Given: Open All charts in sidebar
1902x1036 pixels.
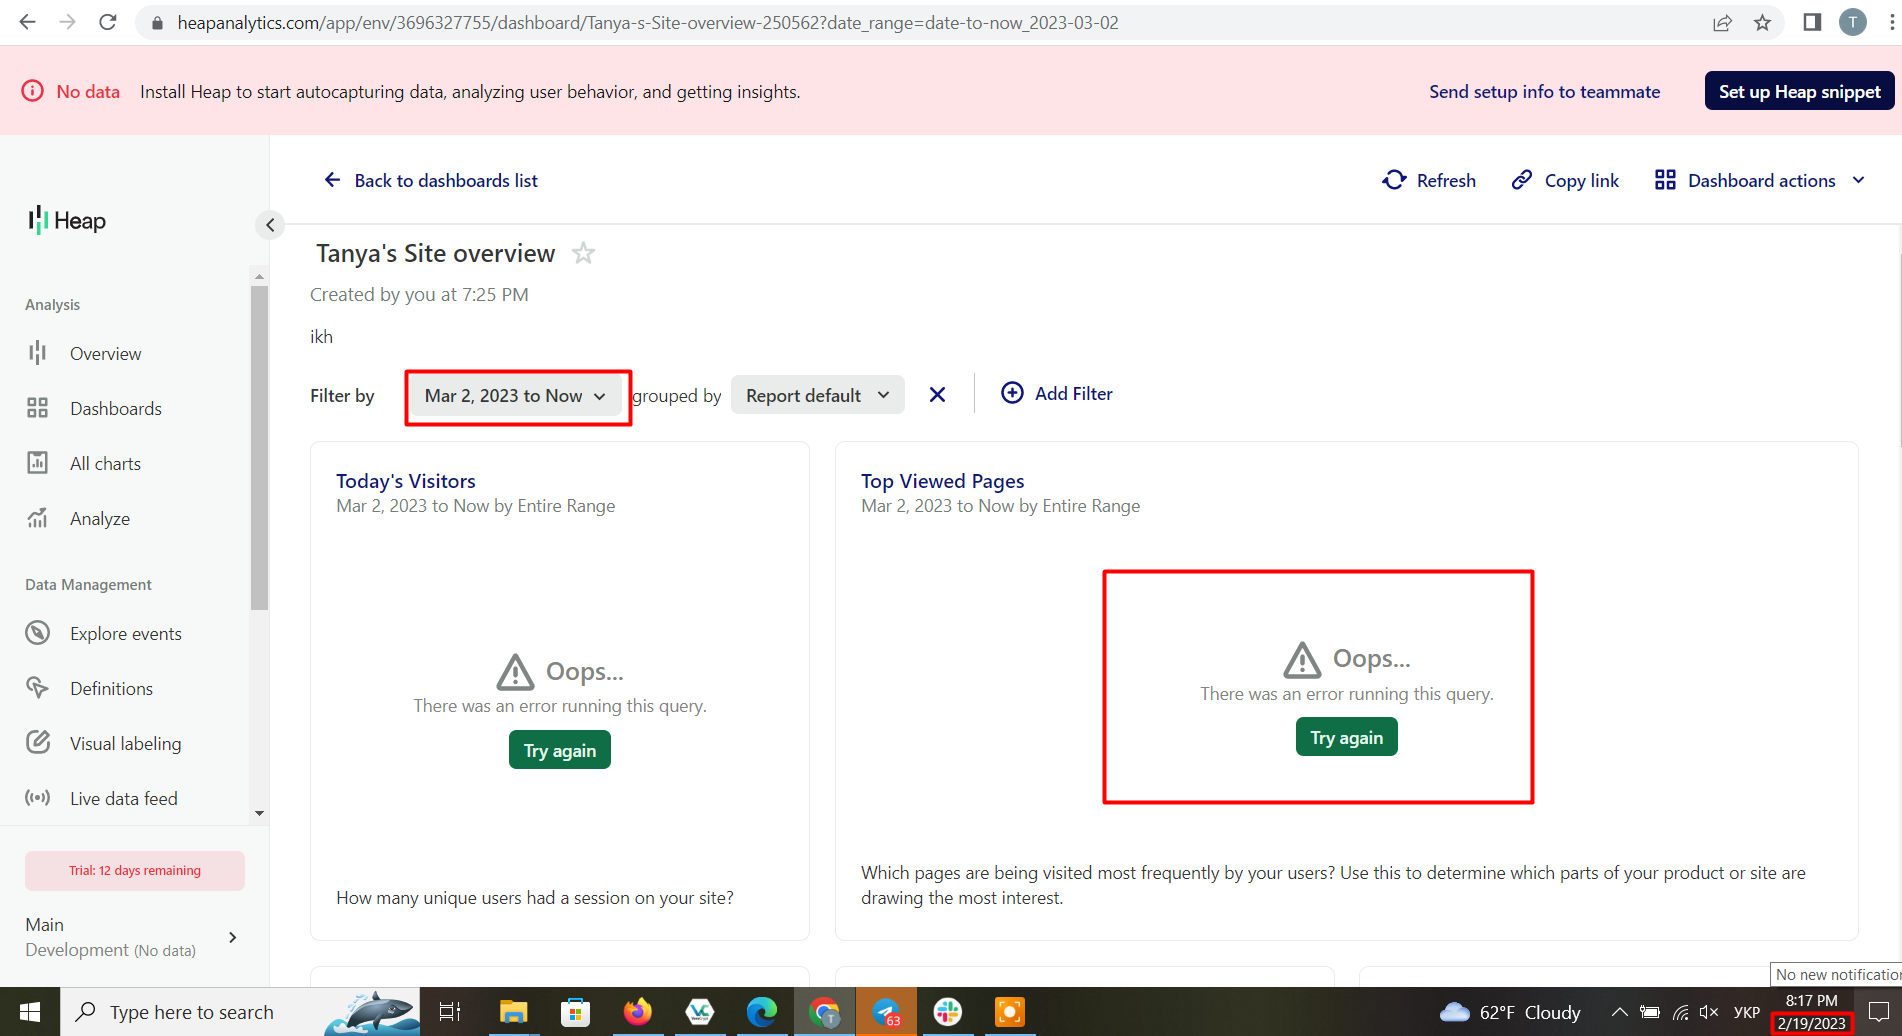Looking at the screenshot, I should tap(105, 464).
